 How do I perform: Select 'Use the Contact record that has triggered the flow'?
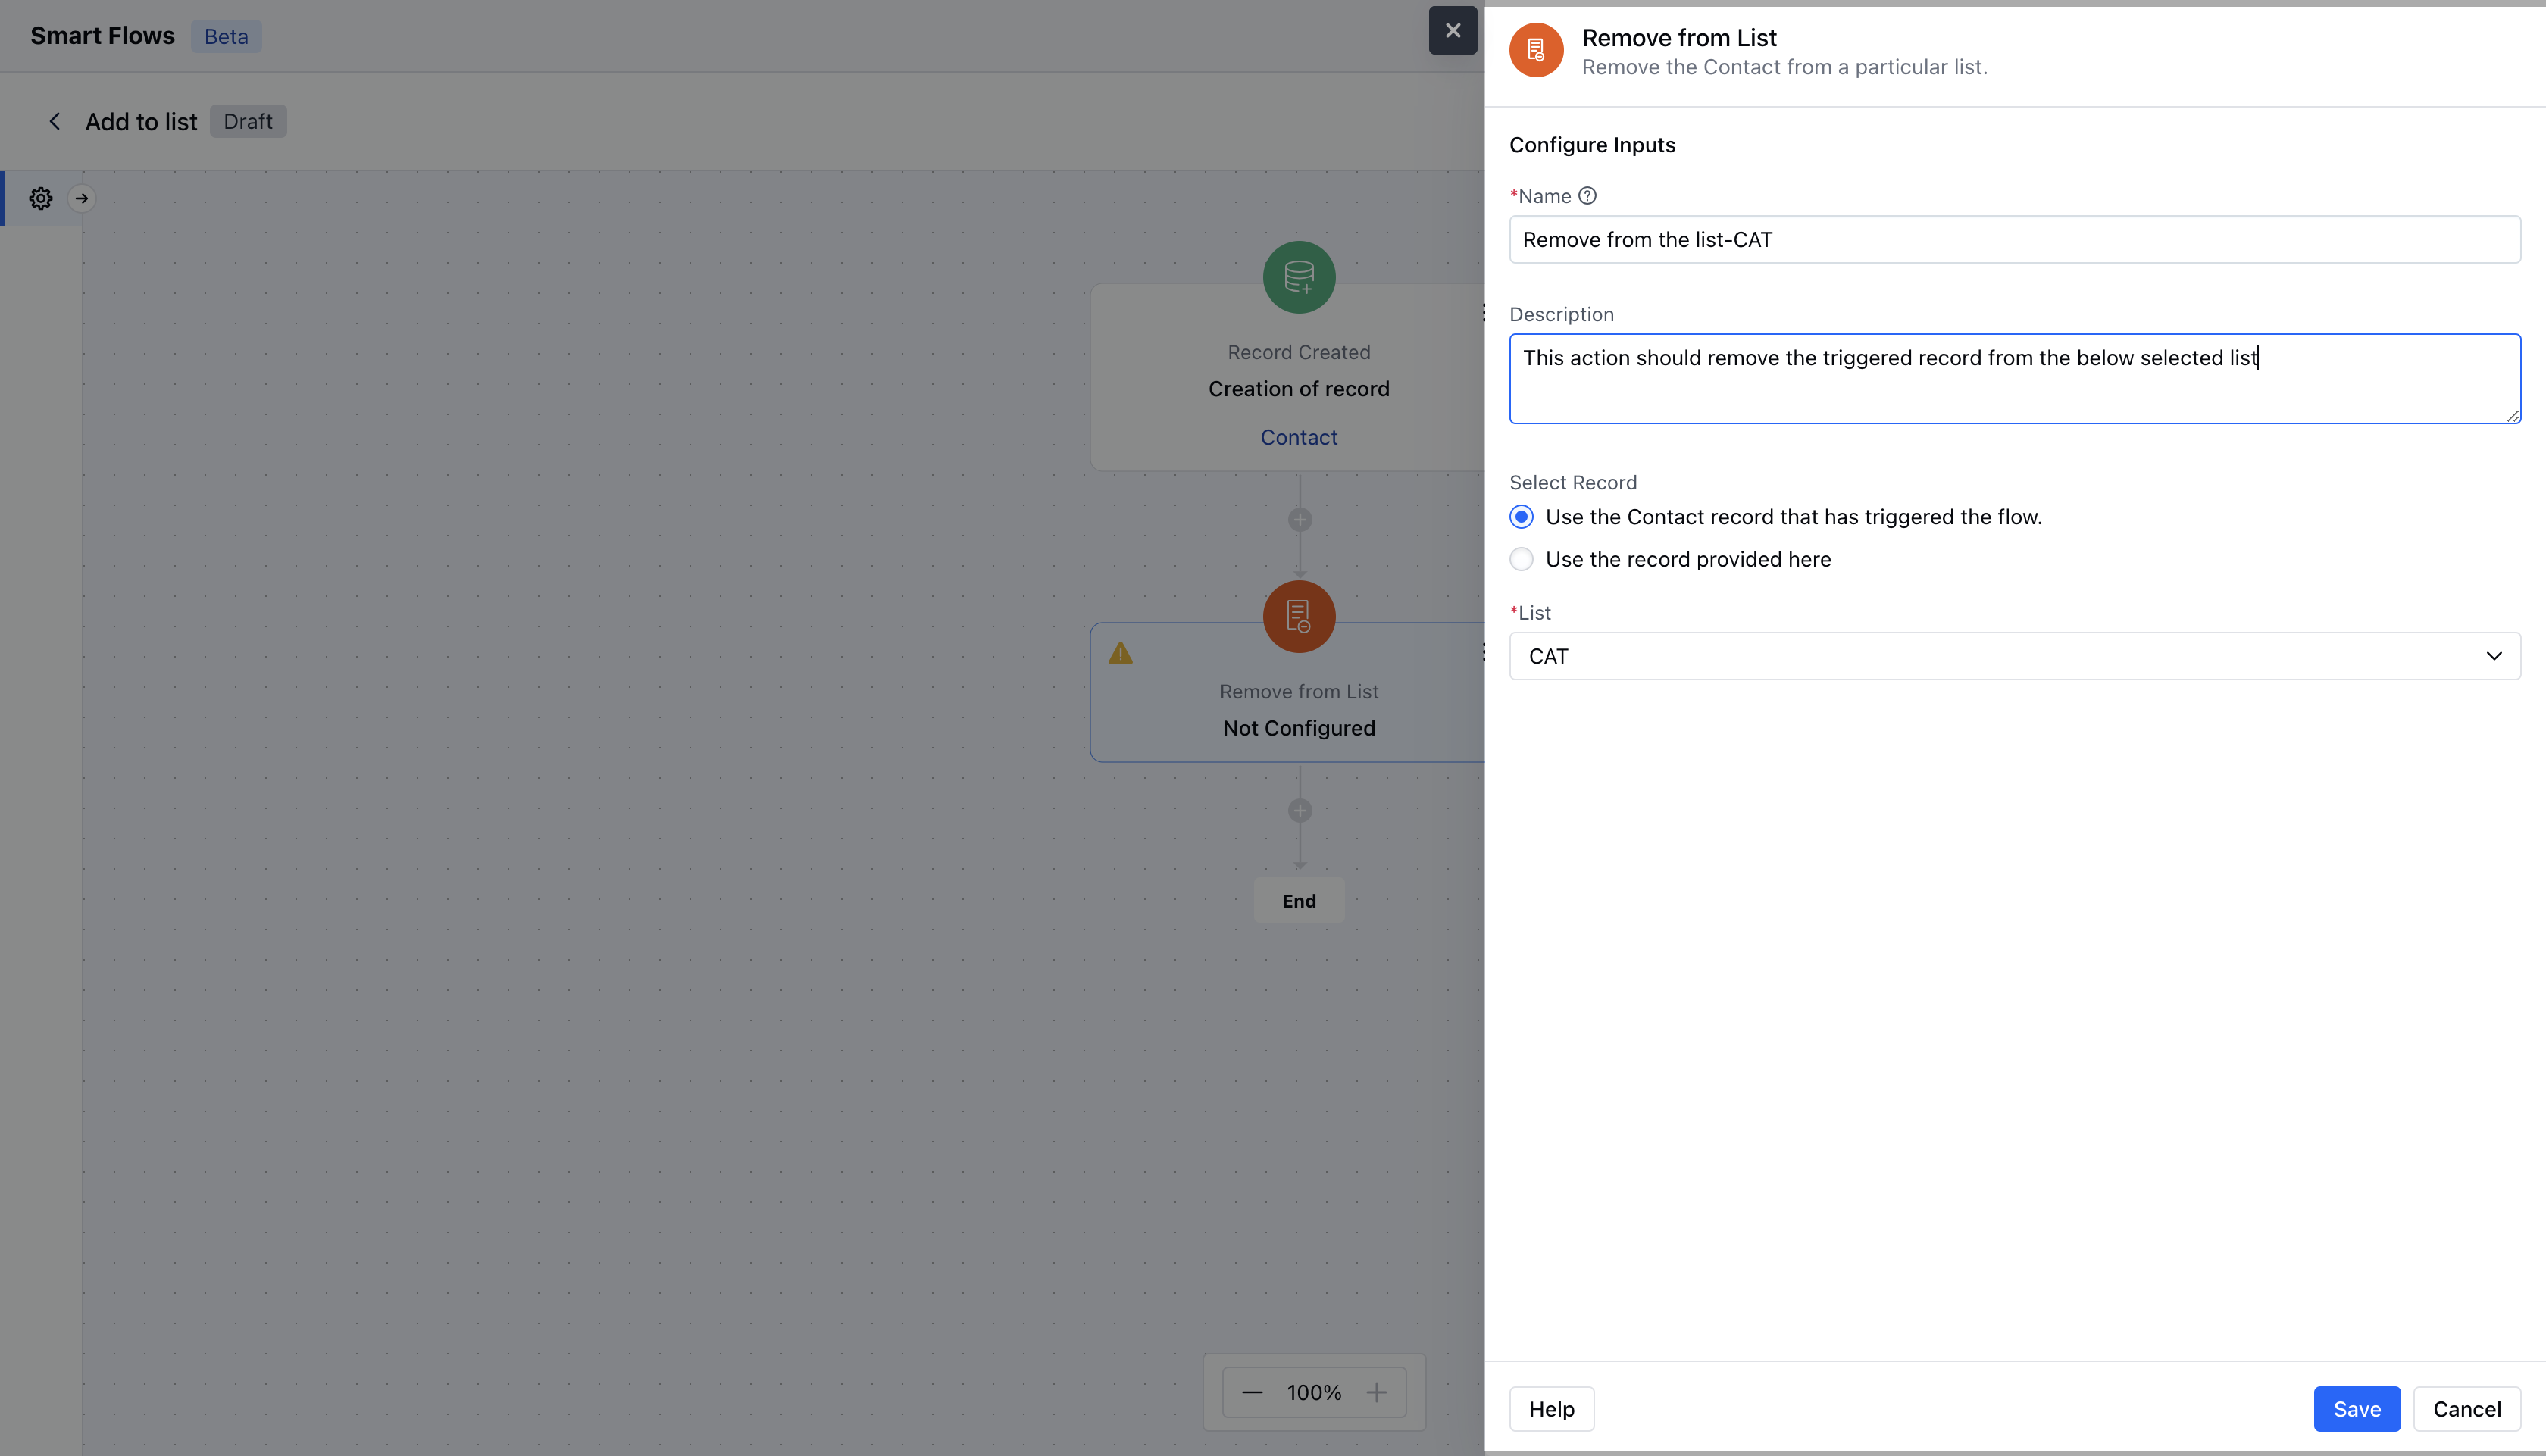pyautogui.click(x=1521, y=516)
